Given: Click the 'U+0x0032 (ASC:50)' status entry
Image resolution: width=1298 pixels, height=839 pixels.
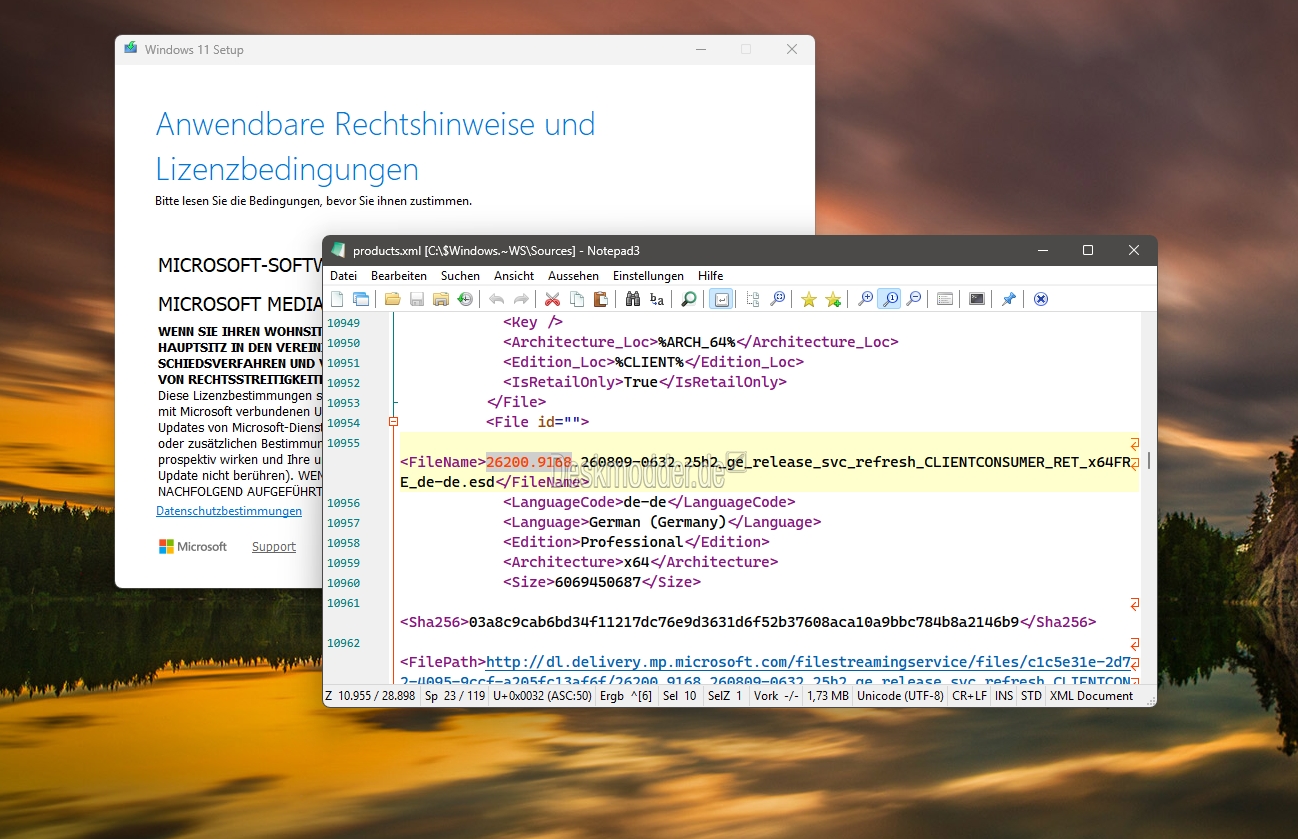Looking at the screenshot, I should (543, 696).
